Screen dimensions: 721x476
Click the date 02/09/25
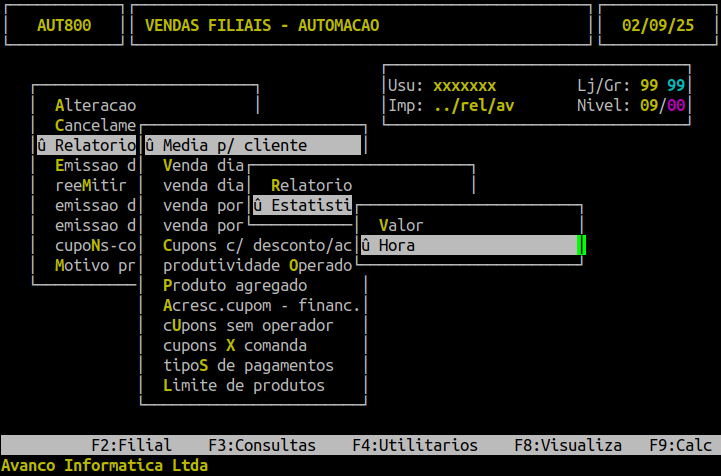(658, 25)
